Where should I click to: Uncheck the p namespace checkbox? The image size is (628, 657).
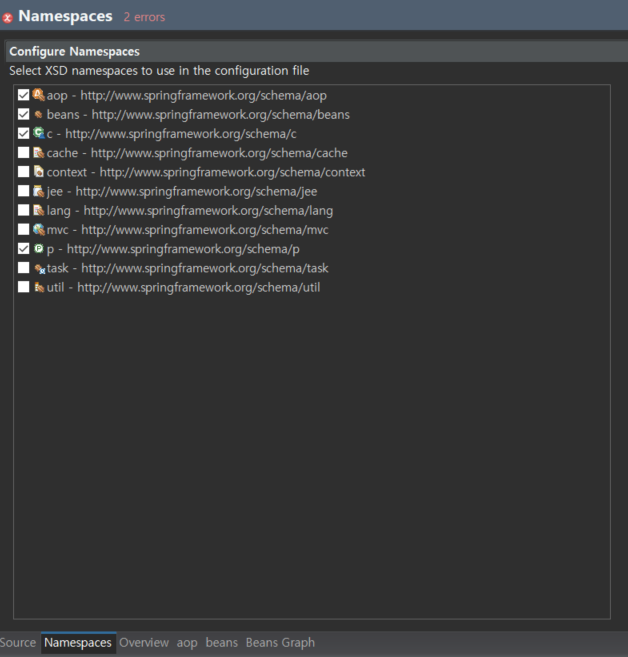(x=23, y=248)
